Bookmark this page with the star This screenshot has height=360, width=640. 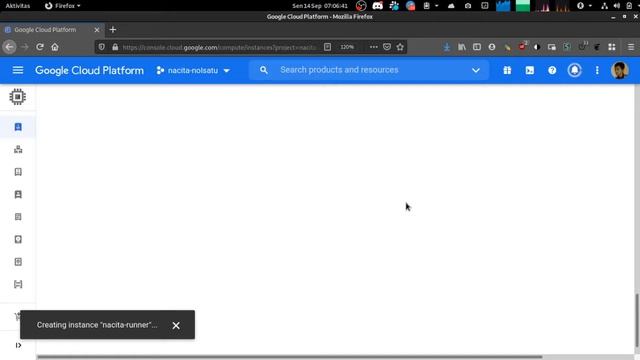(x=400, y=47)
